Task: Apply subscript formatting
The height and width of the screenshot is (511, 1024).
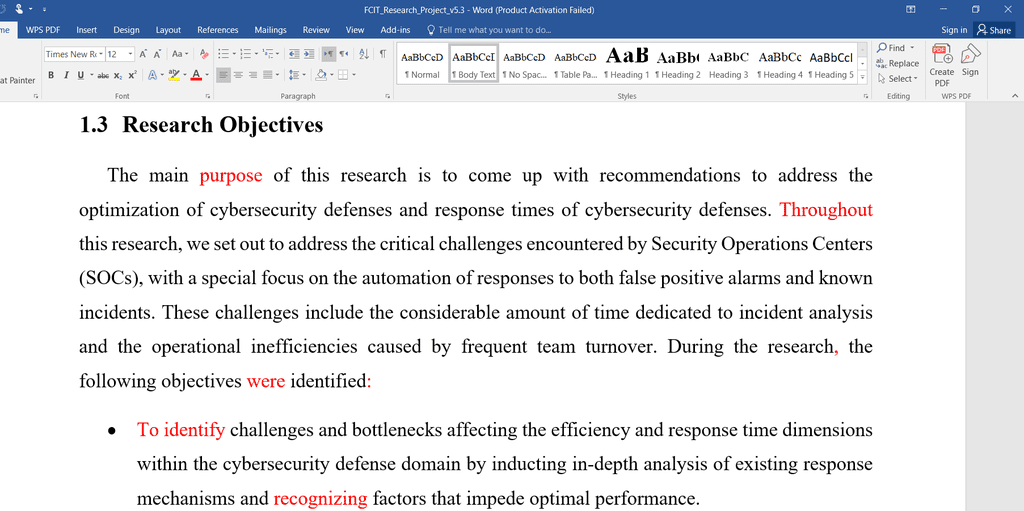Action: click(118, 76)
